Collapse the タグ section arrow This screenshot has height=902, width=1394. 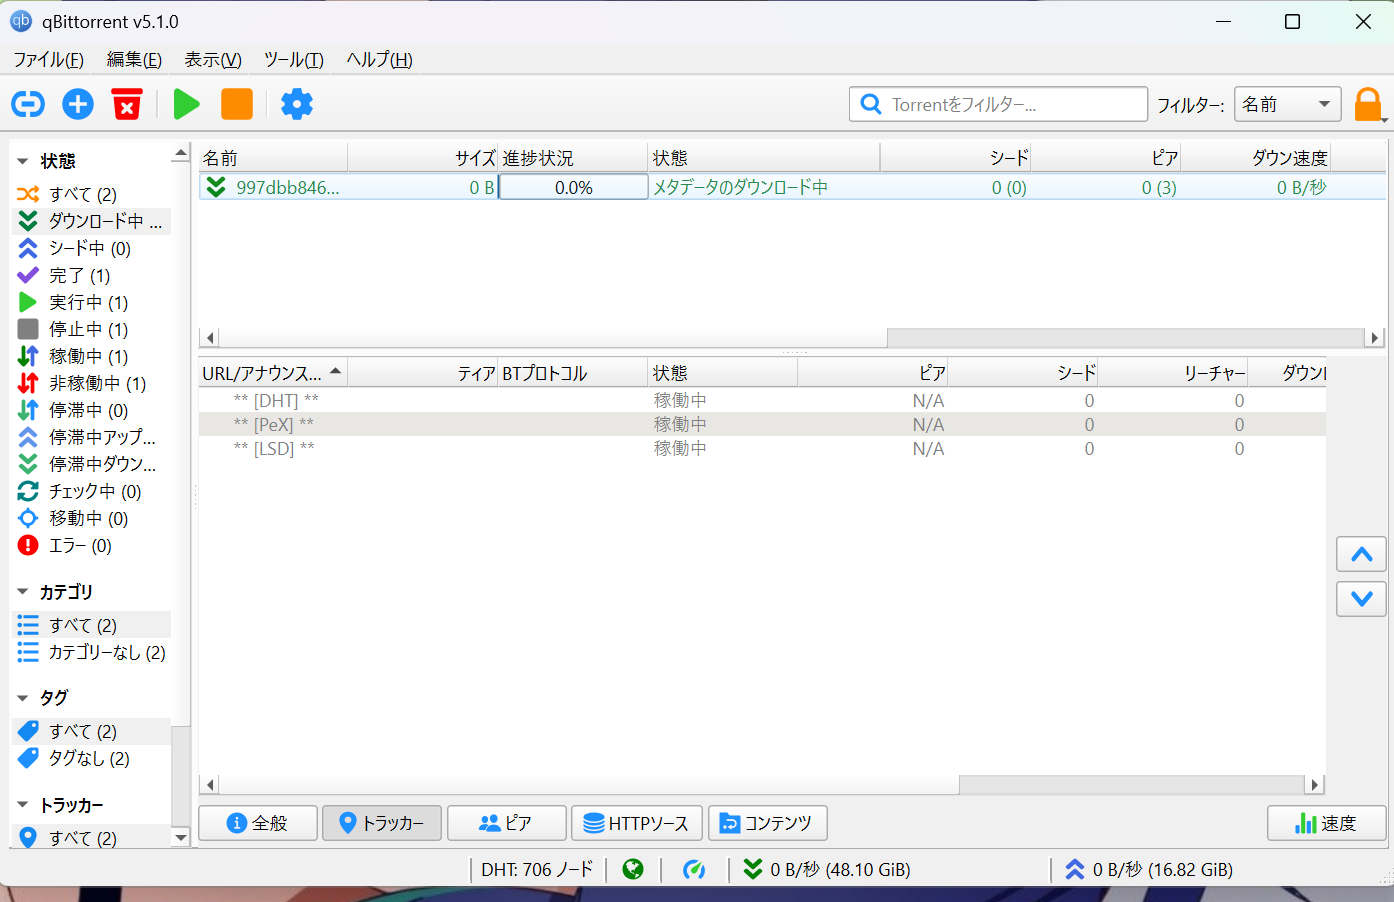coord(23,698)
